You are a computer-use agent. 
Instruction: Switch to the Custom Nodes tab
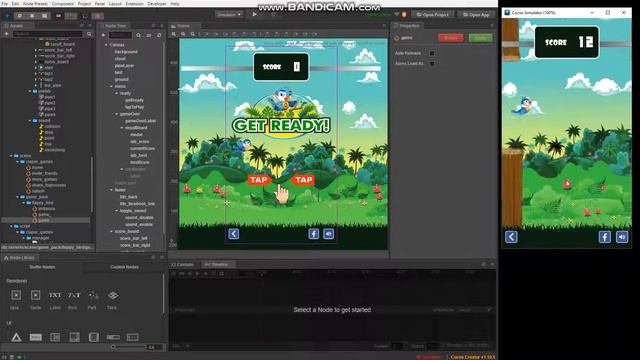click(124, 267)
